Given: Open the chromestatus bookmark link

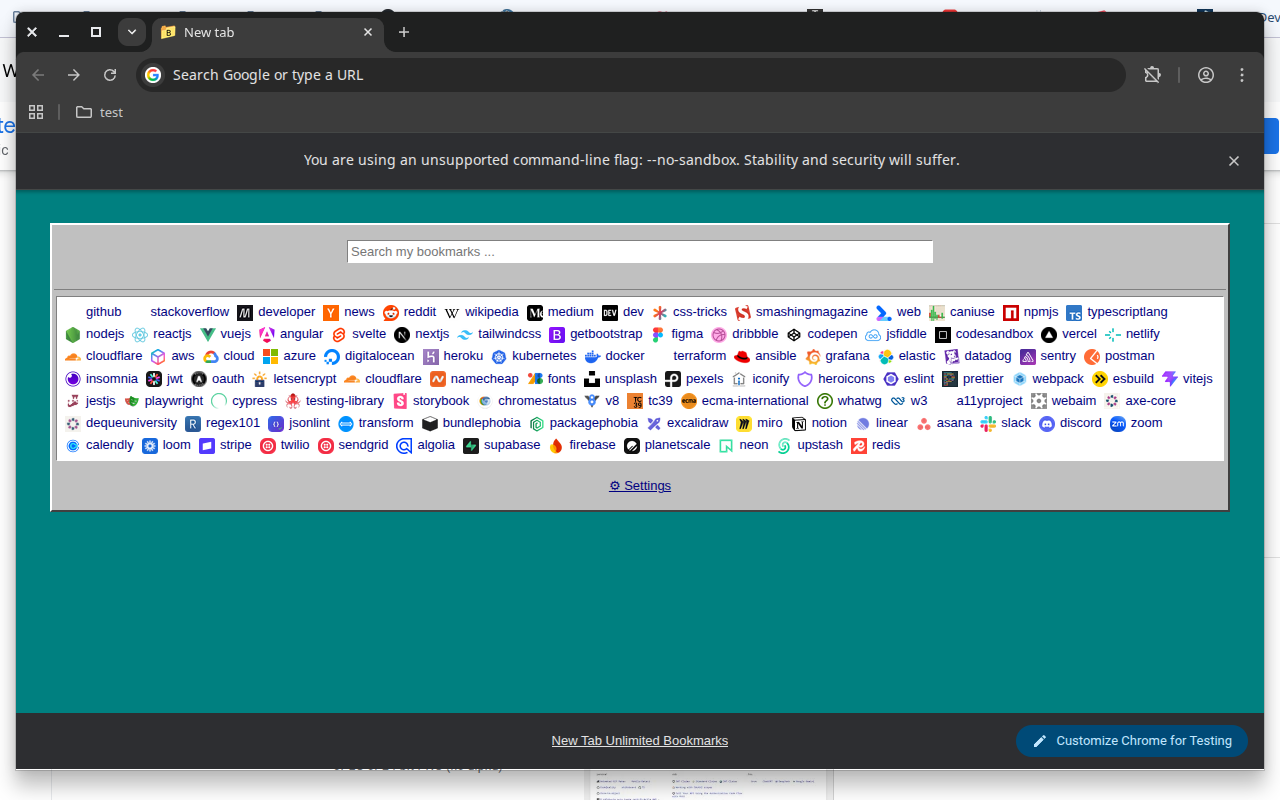Looking at the screenshot, I should pos(538,401).
